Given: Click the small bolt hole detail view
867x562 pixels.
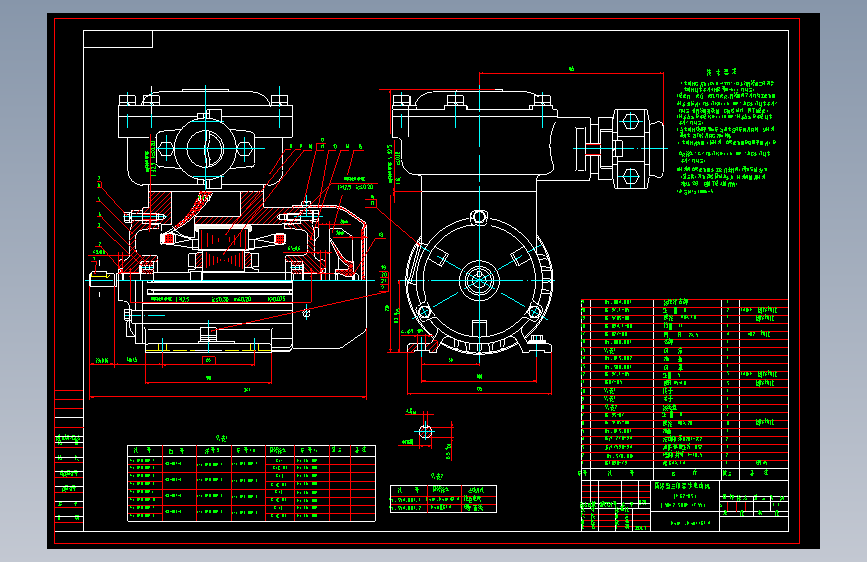Looking at the screenshot, I should click(x=425, y=431).
